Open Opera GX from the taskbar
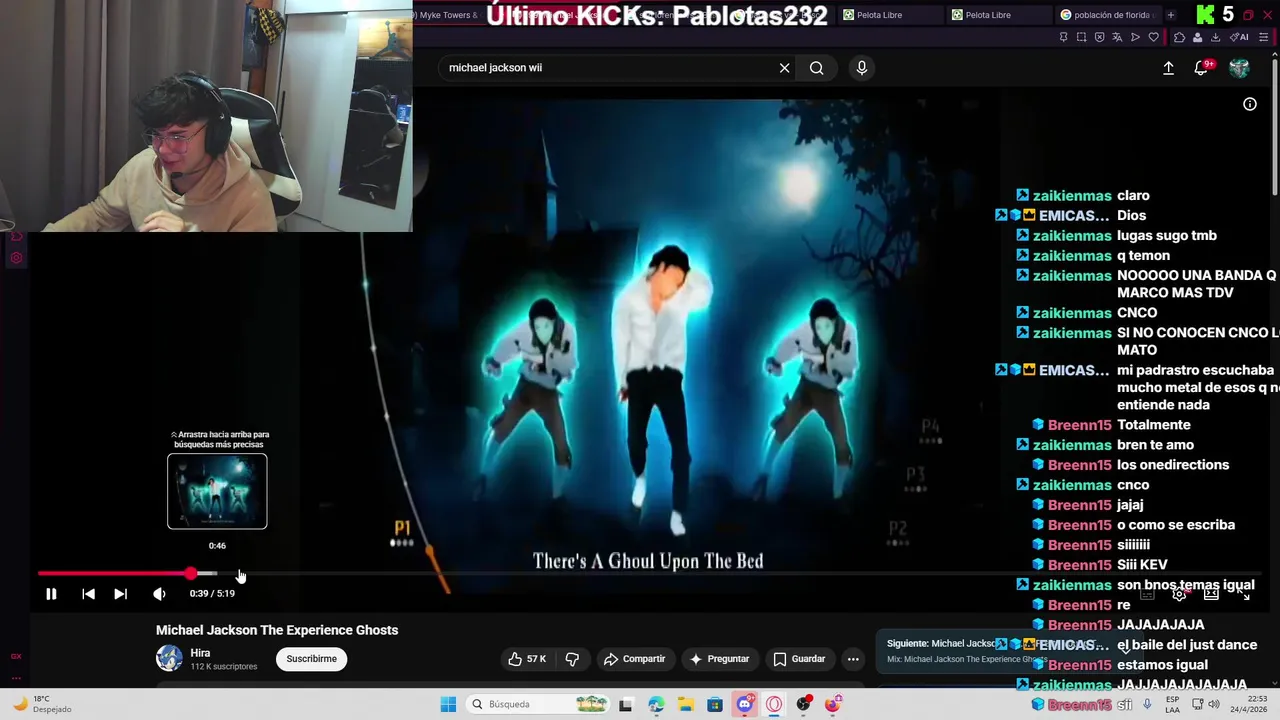Viewport: 1280px width, 720px height. click(774, 704)
